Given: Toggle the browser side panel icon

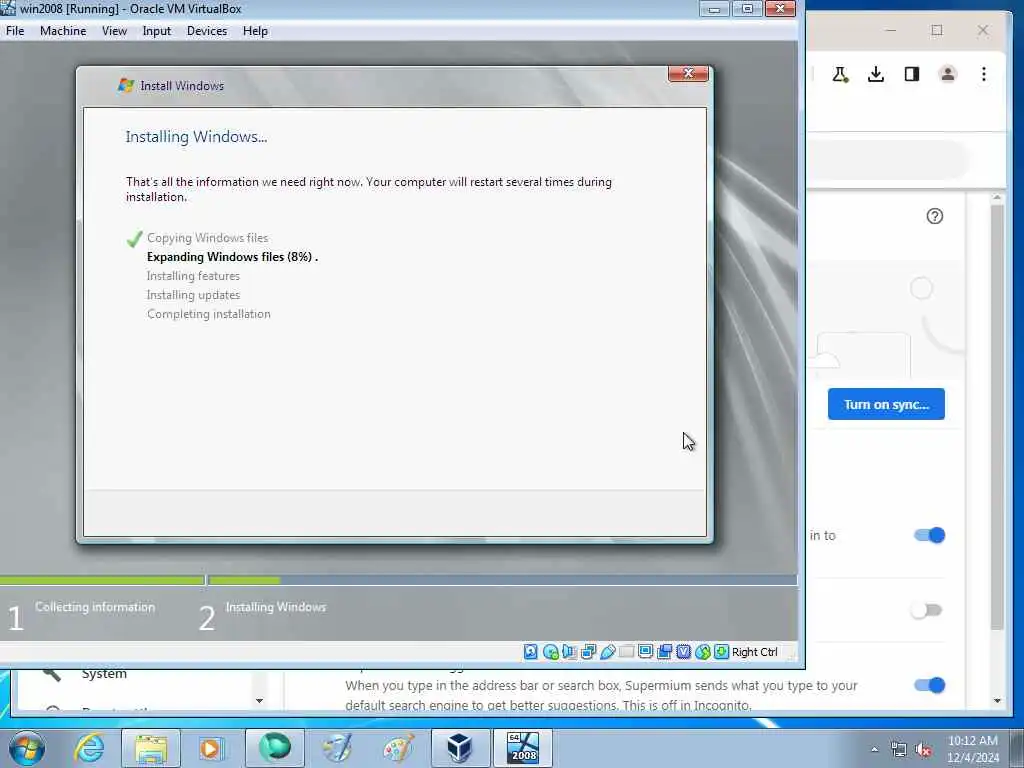Looking at the screenshot, I should point(912,74).
